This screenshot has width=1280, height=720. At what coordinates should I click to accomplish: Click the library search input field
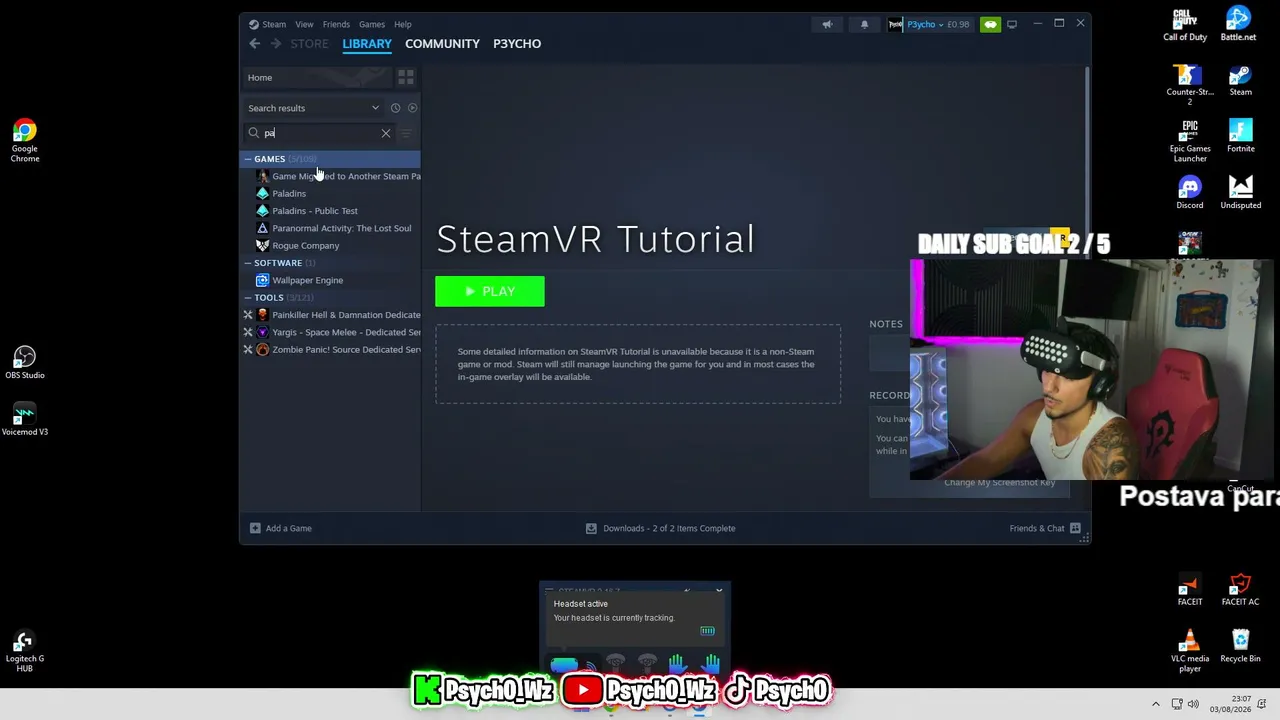tap(320, 133)
